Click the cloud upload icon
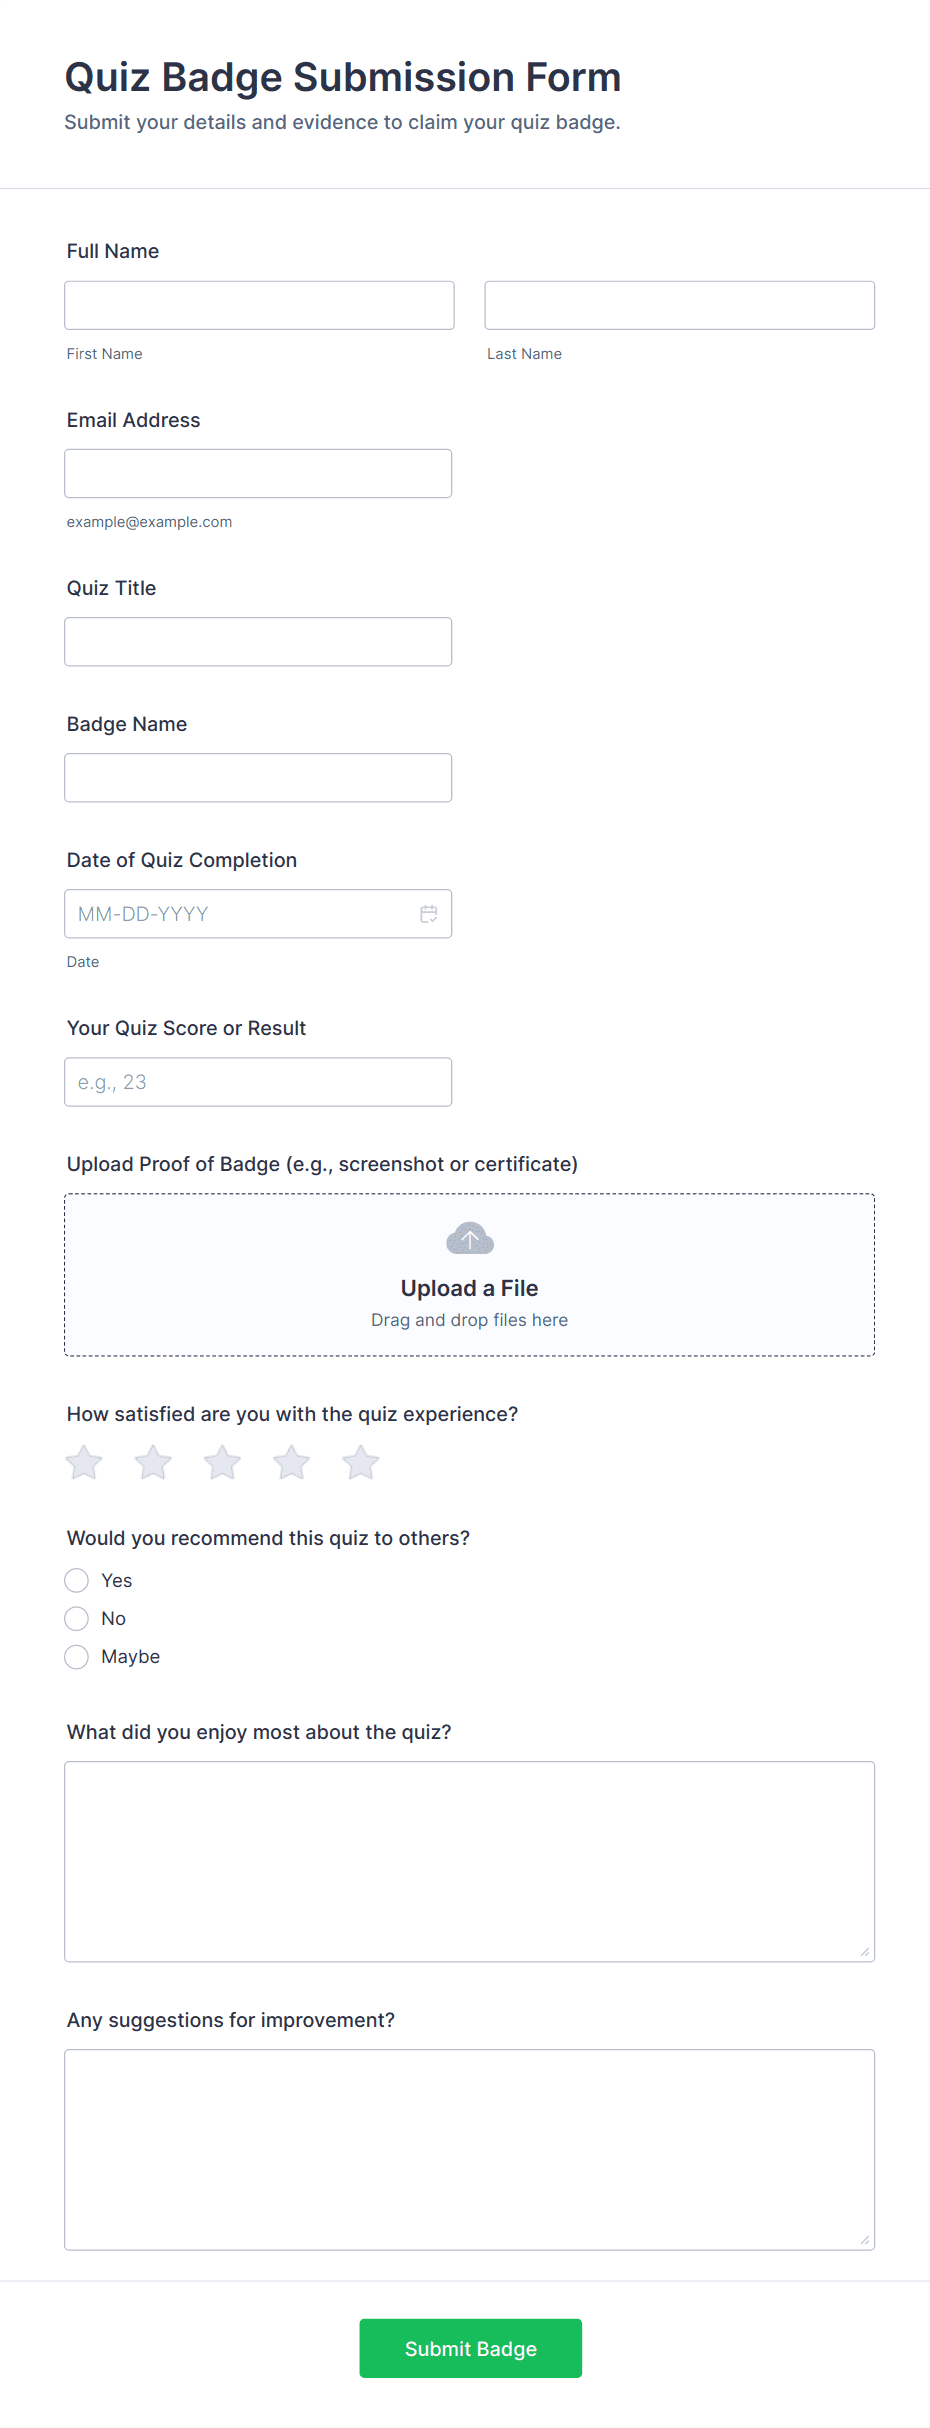930x2428 pixels. click(x=470, y=1238)
